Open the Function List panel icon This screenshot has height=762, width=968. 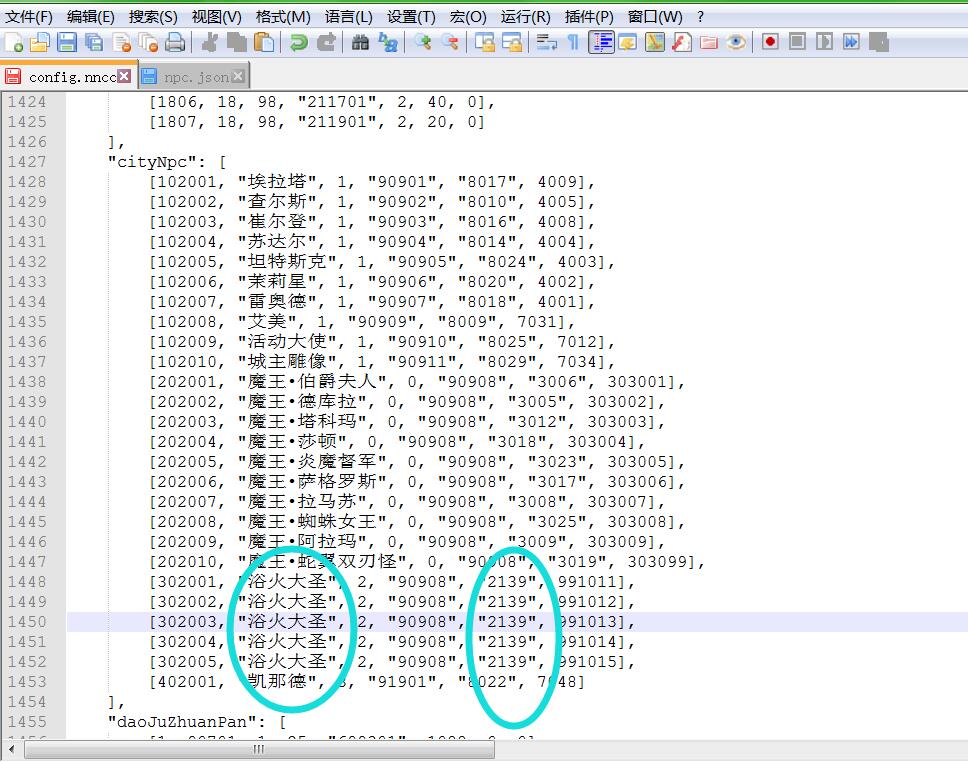pyautogui.click(x=682, y=42)
